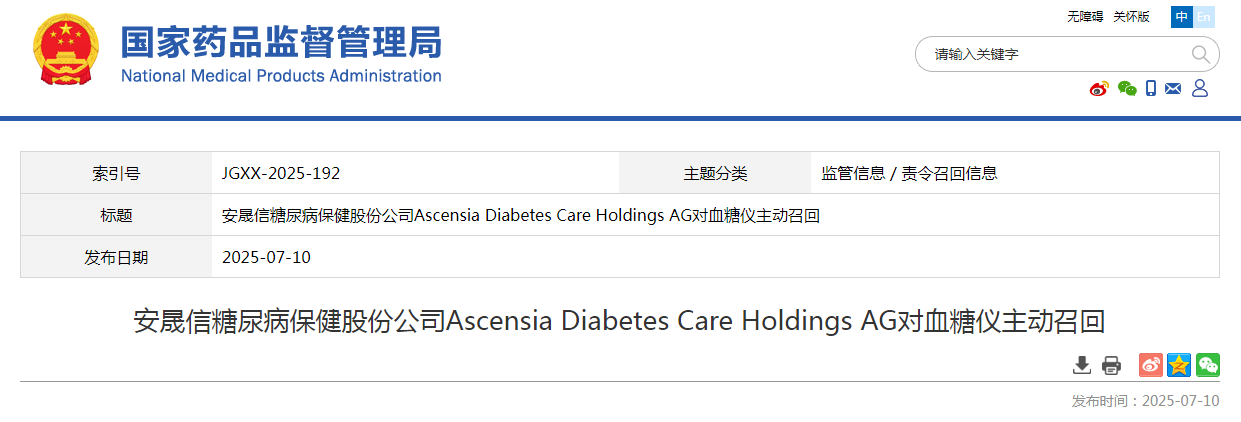The image size is (1241, 422).
Task: Select the 中 Chinese language option
Action: click(1183, 17)
